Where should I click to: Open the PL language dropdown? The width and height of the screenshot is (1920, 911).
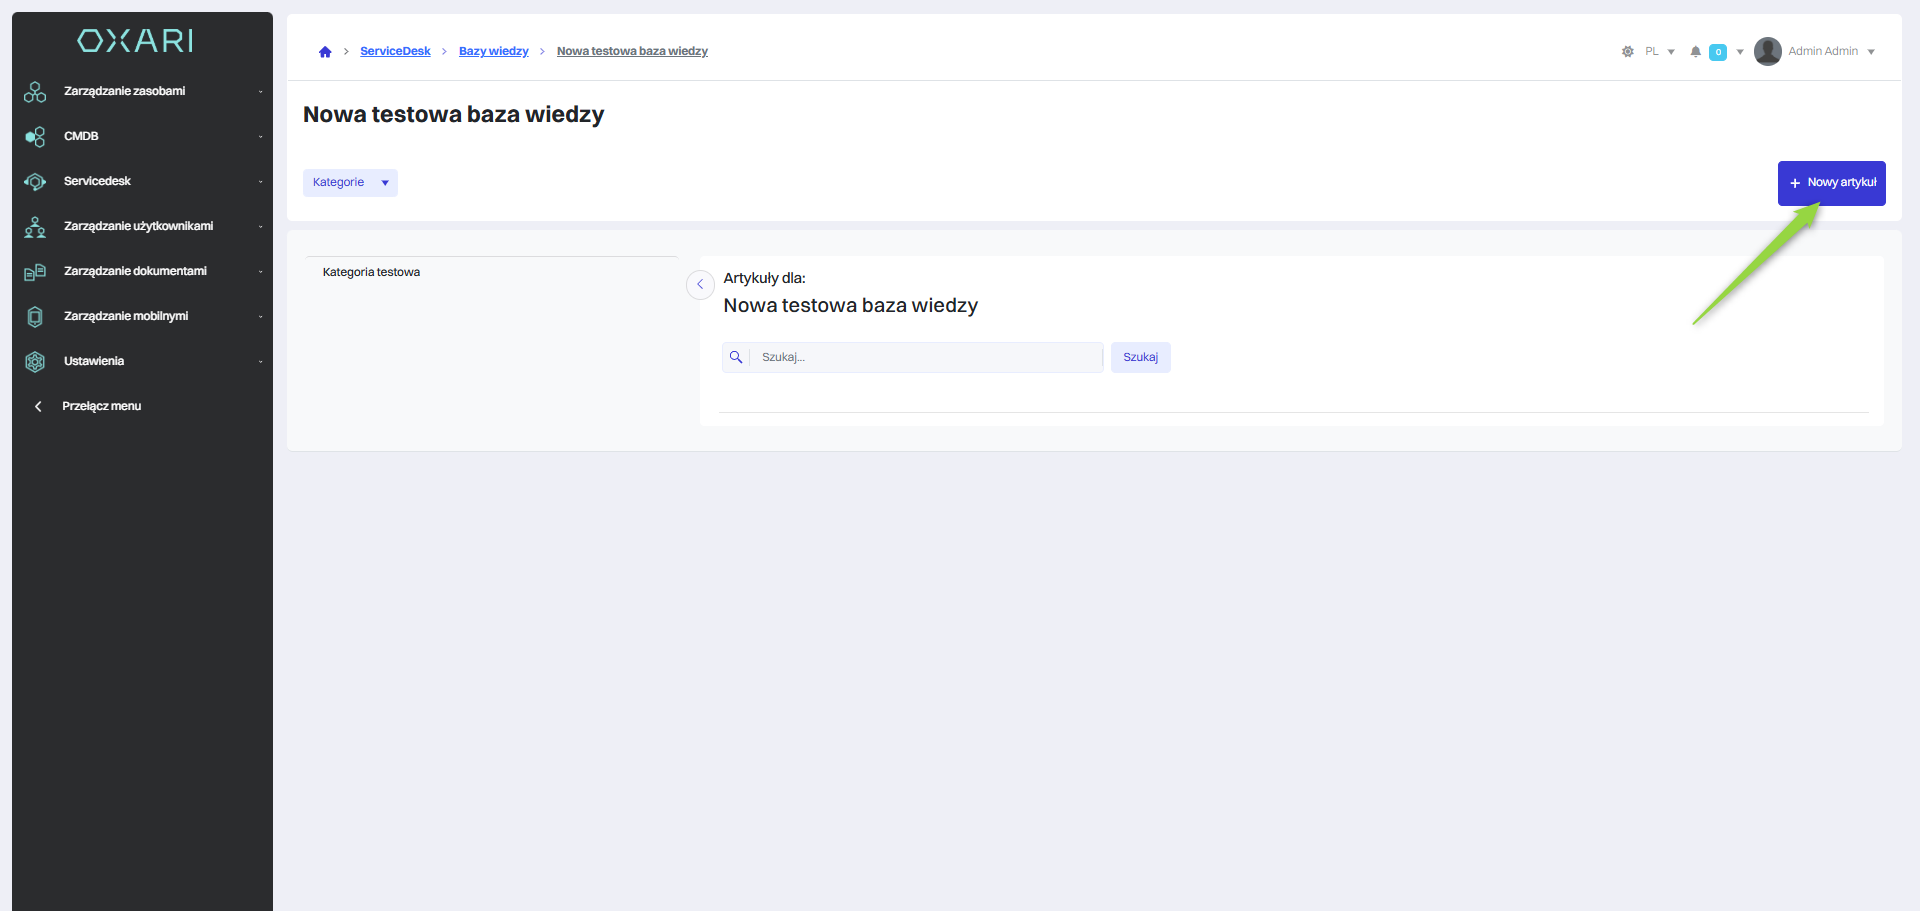[1659, 52]
